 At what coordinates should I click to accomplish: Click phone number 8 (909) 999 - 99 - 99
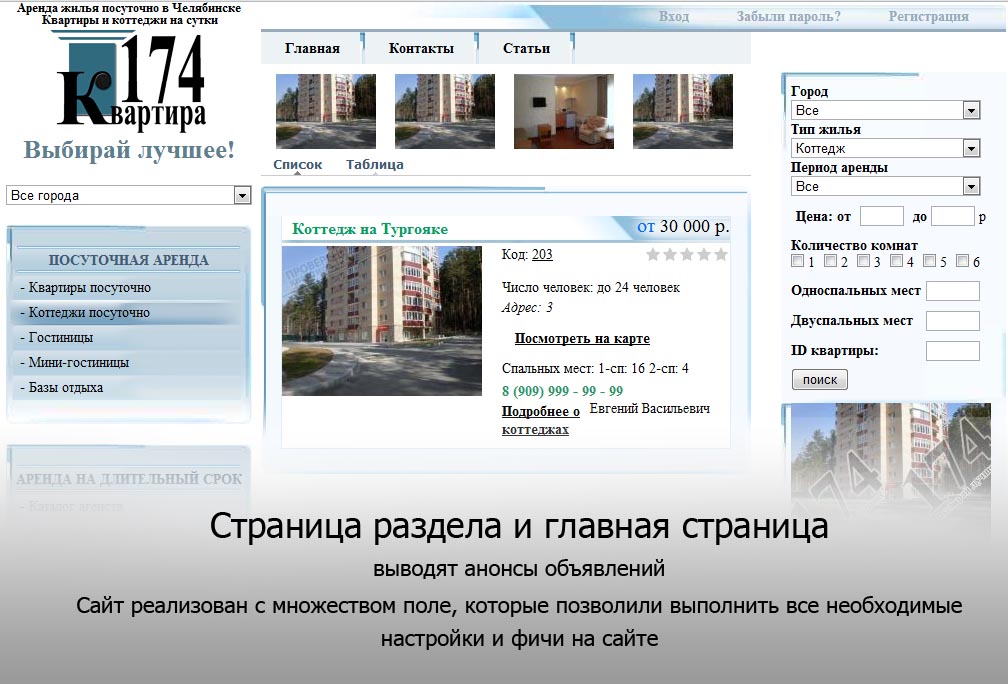click(x=562, y=391)
